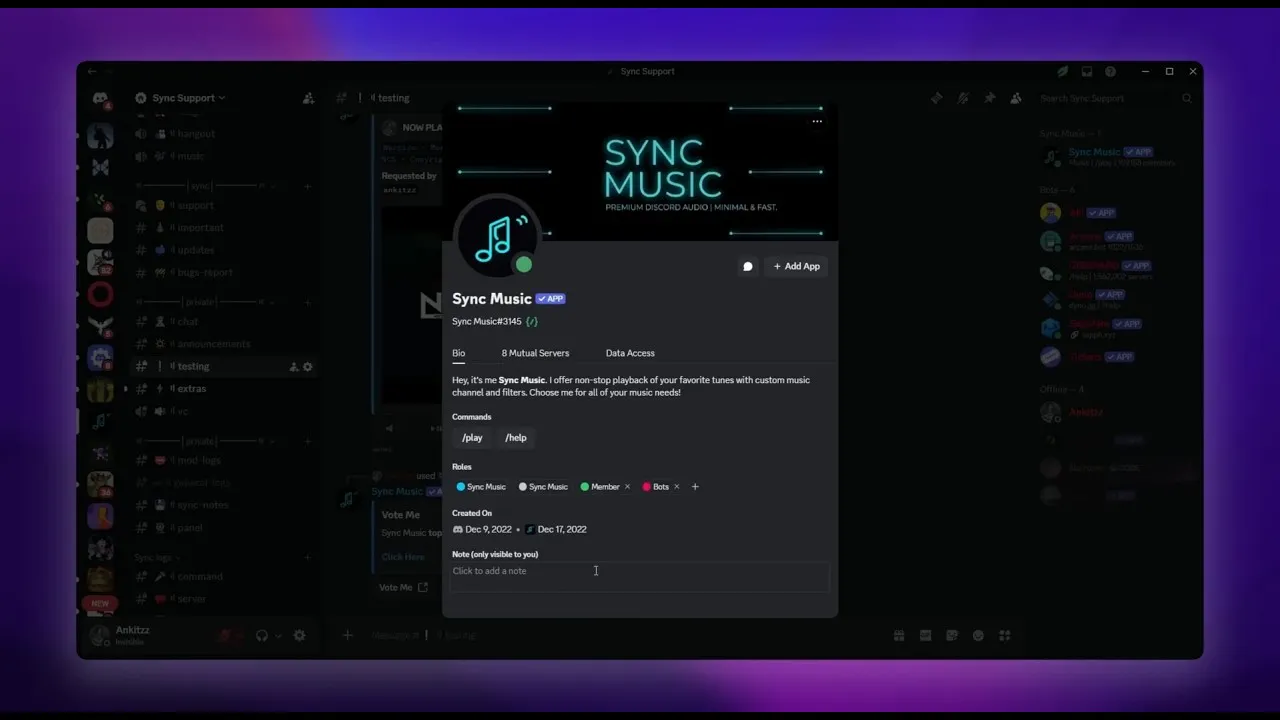
Task: Open the apps launcher icon in message bar
Action: pos(1005,635)
